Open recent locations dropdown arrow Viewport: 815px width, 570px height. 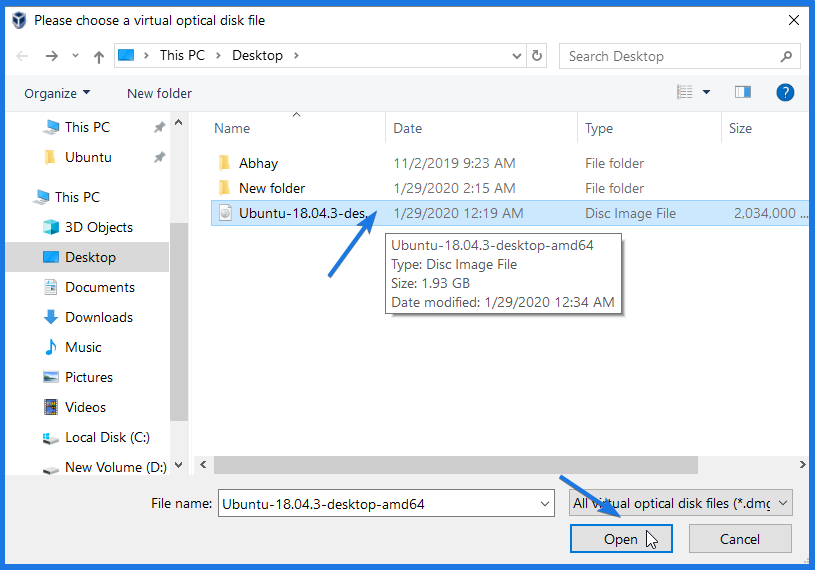coord(75,56)
